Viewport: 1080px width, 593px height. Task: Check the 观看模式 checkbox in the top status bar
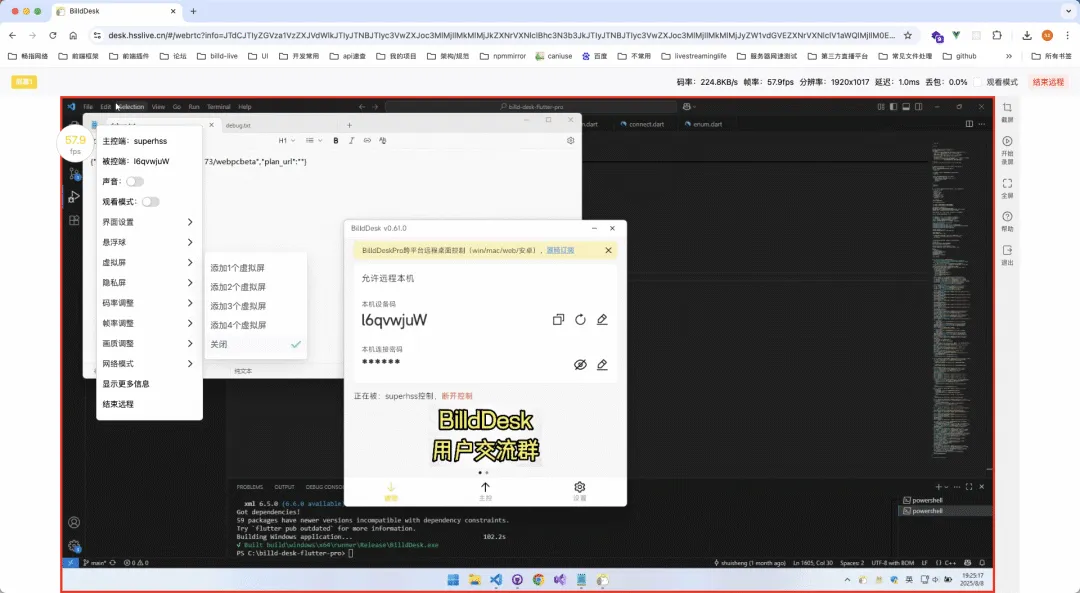pos(977,82)
